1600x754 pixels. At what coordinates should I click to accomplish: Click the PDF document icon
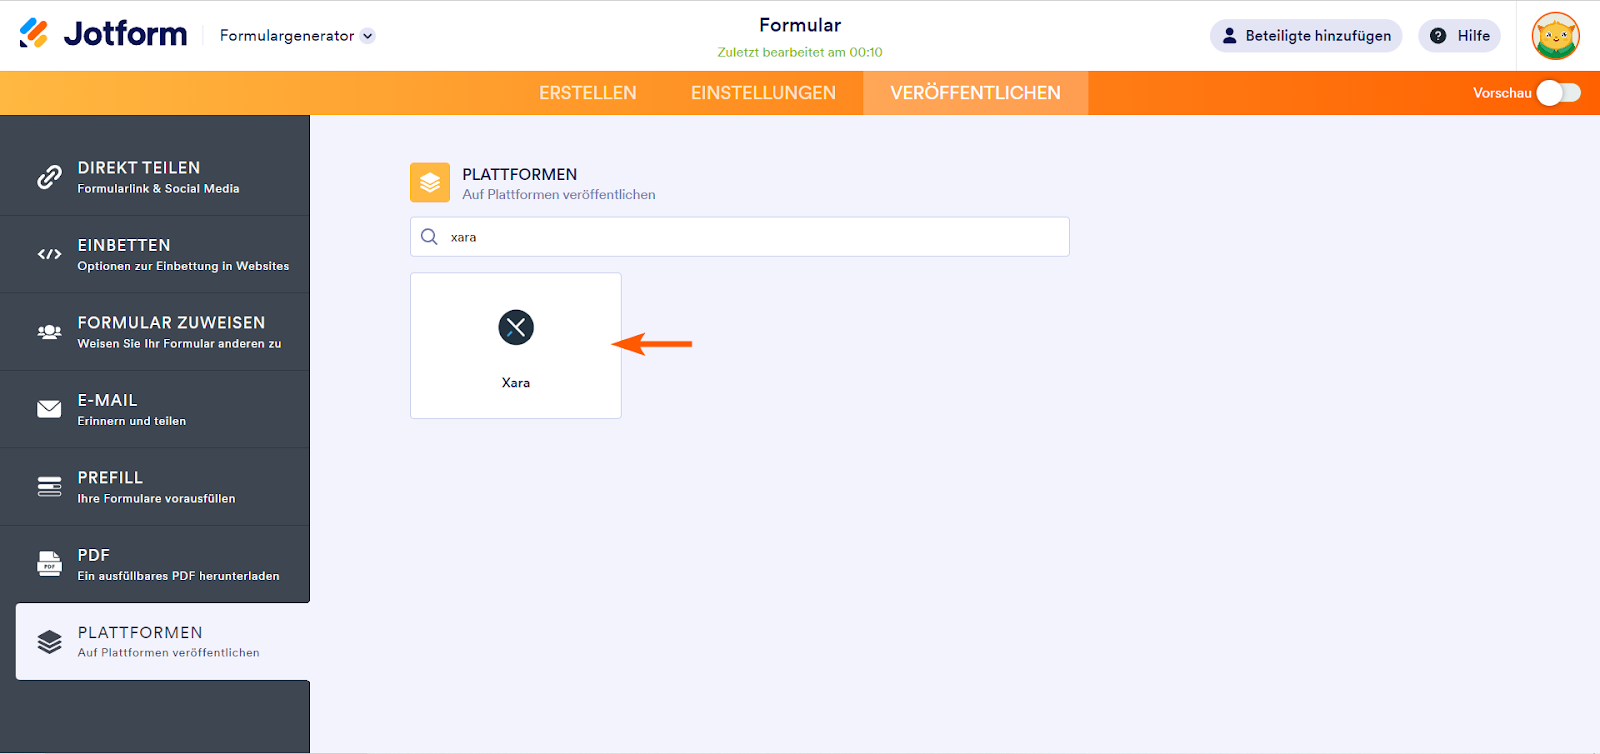[x=49, y=564]
